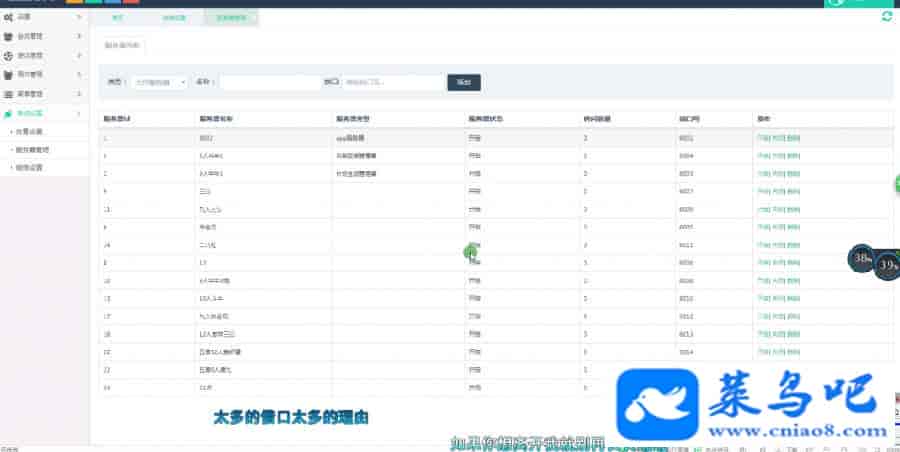Select the active third tab in tab bar
900x452 pixels.
pos(231,18)
